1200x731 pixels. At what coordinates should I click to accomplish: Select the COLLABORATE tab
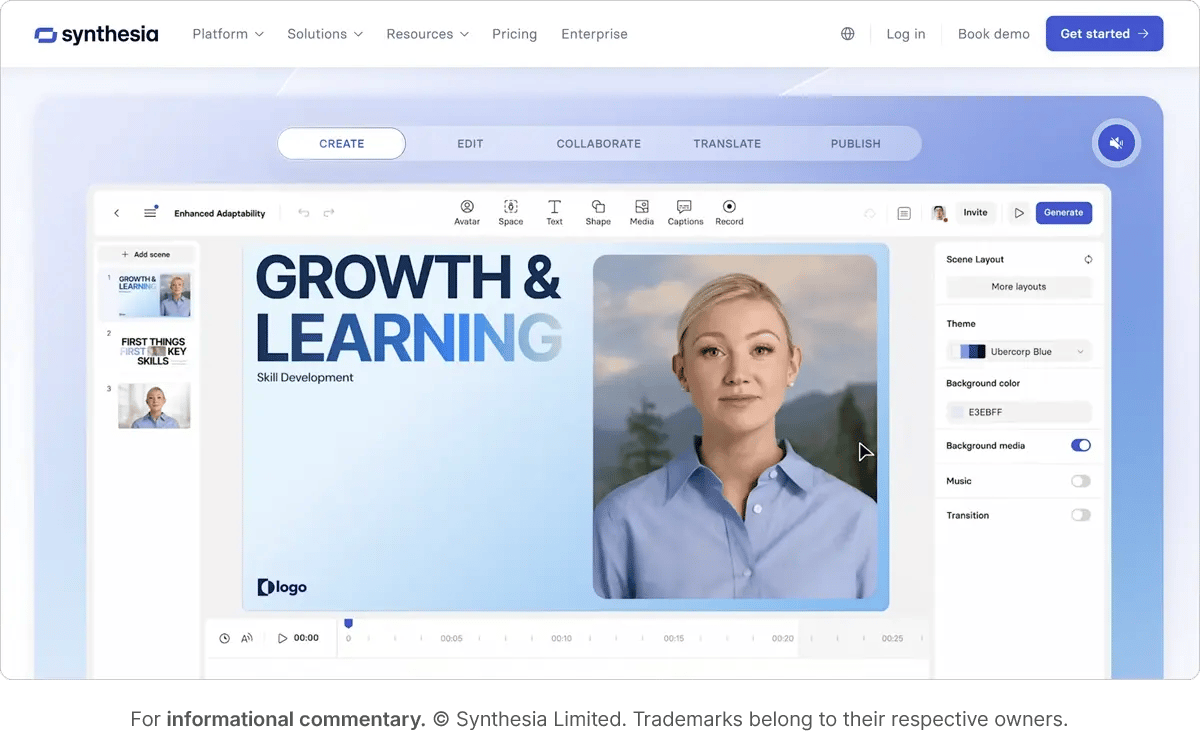click(x=598, y=143)
